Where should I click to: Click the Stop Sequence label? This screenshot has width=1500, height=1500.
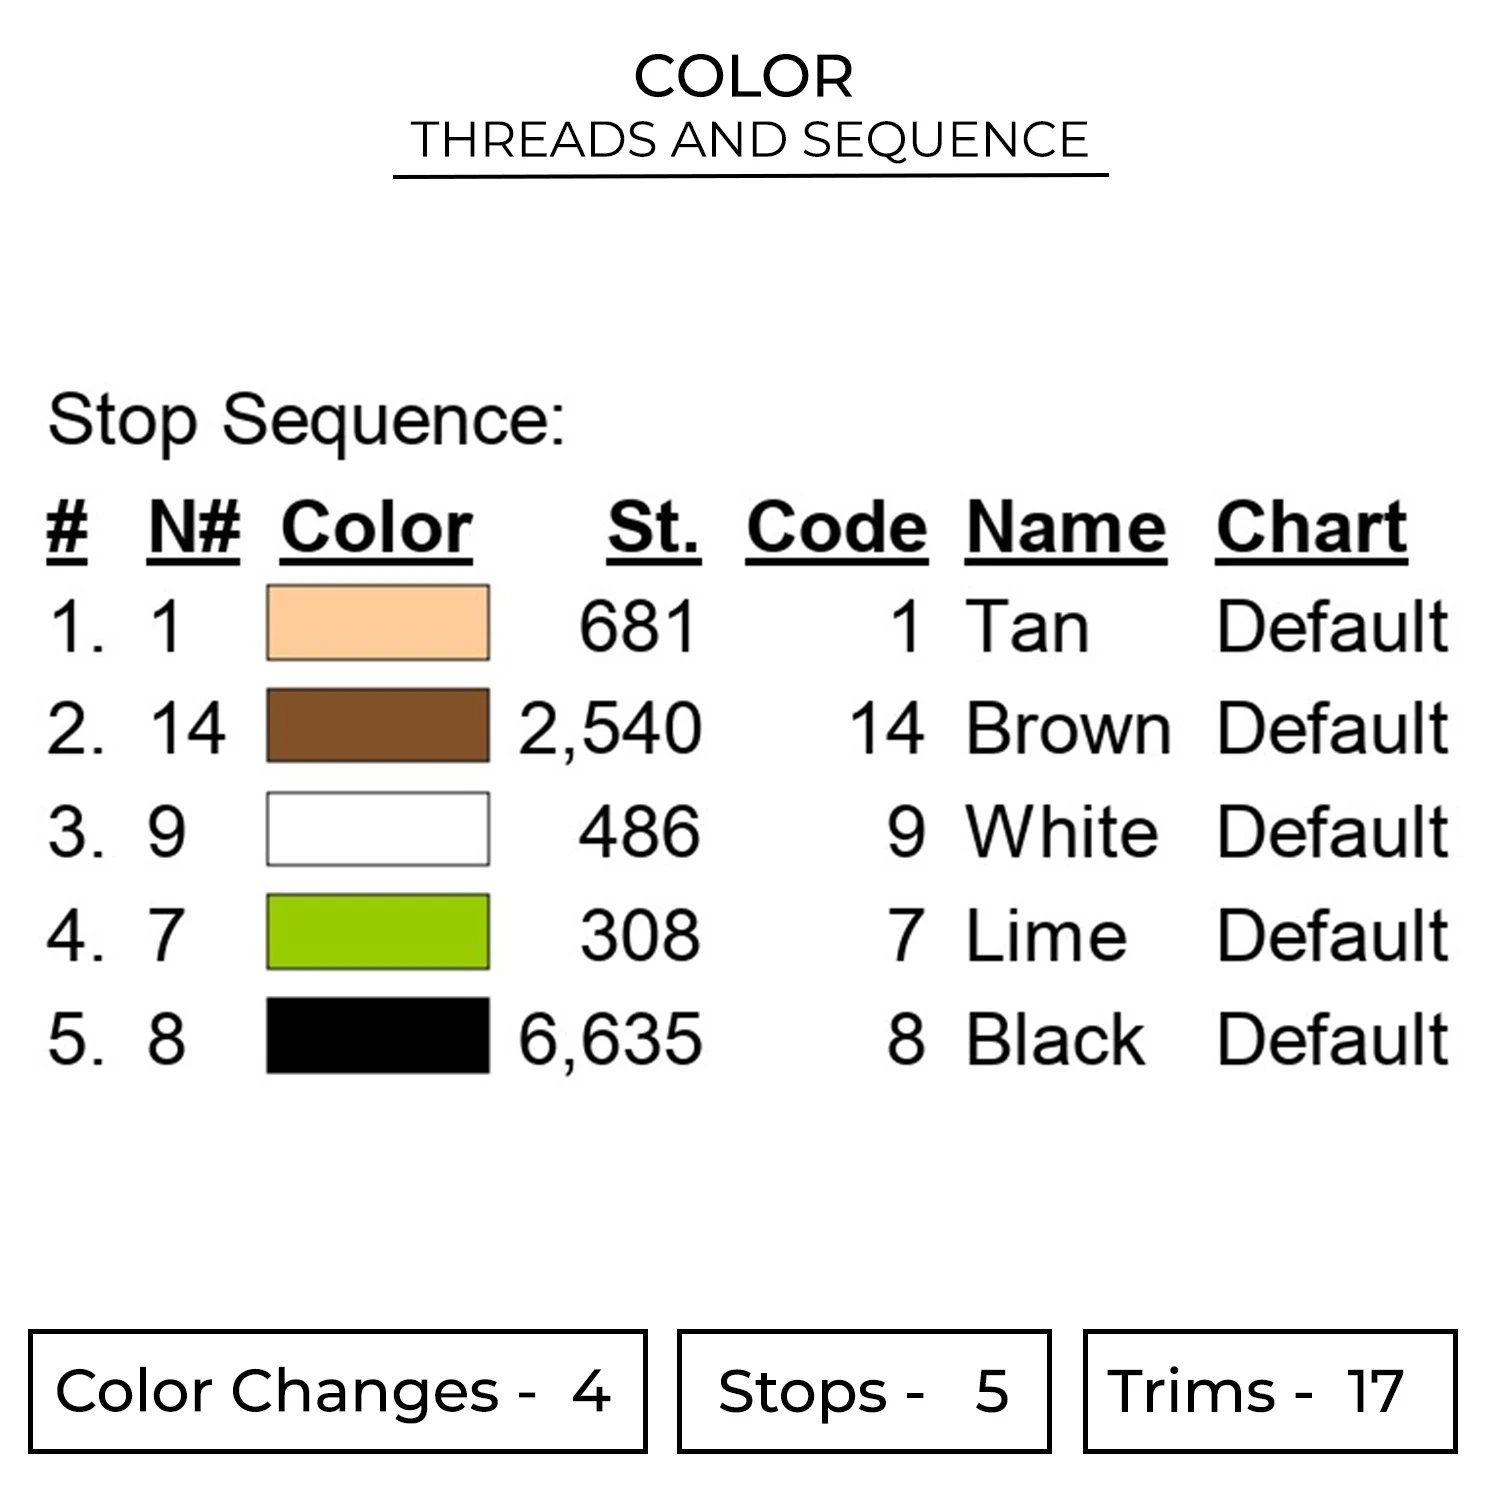[306, 419]
